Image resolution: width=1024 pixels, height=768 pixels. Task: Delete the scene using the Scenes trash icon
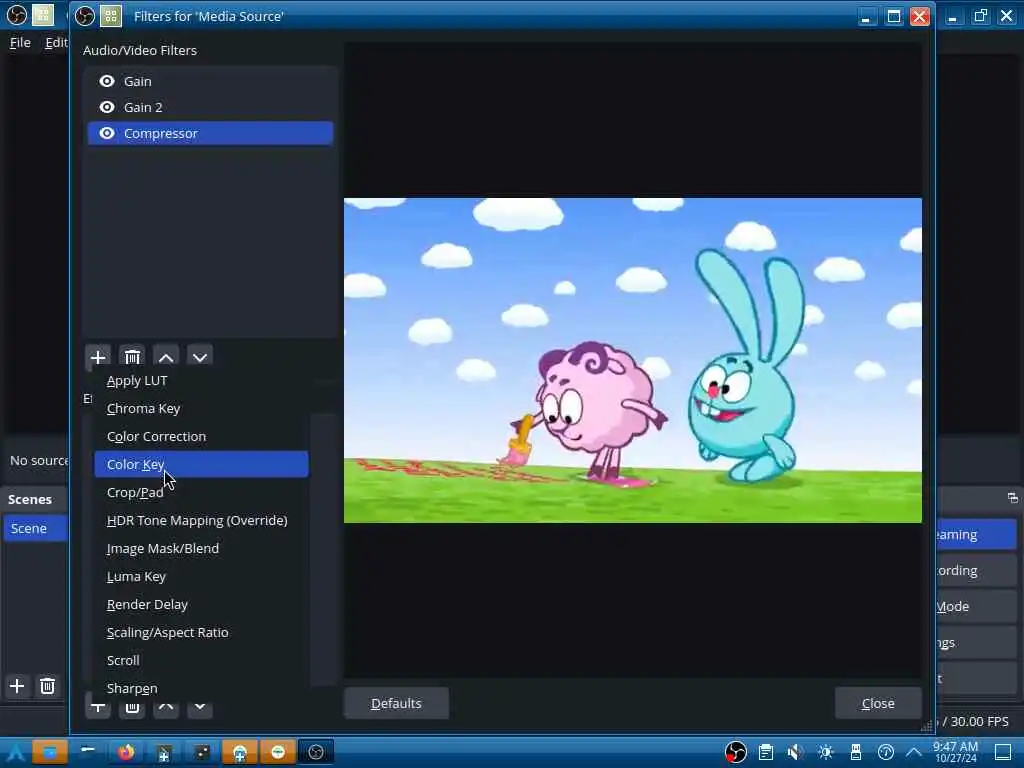47,686
